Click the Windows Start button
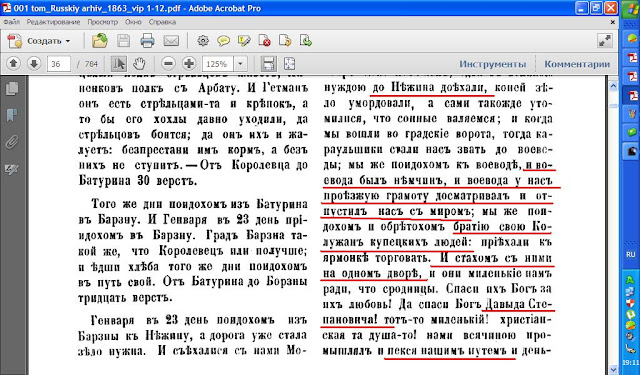The image size is (640, 375). [631, 9]
